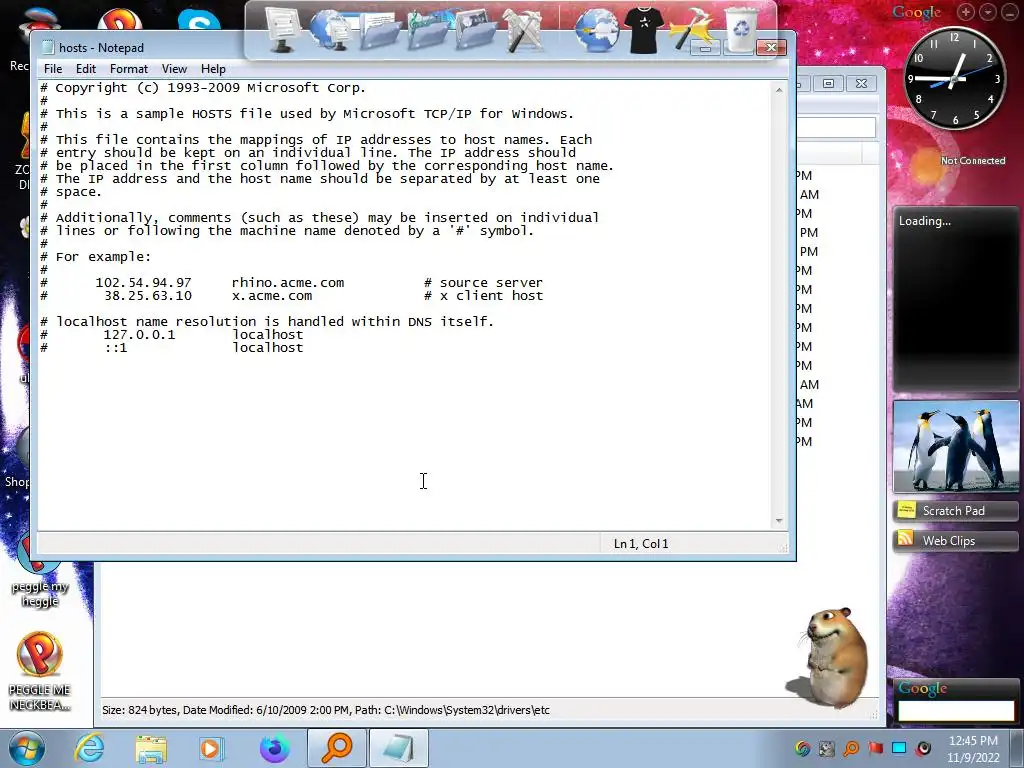Launch the browser globe icon in the dock
This screenshot has width=1024, height=768.
pos(596,29)
